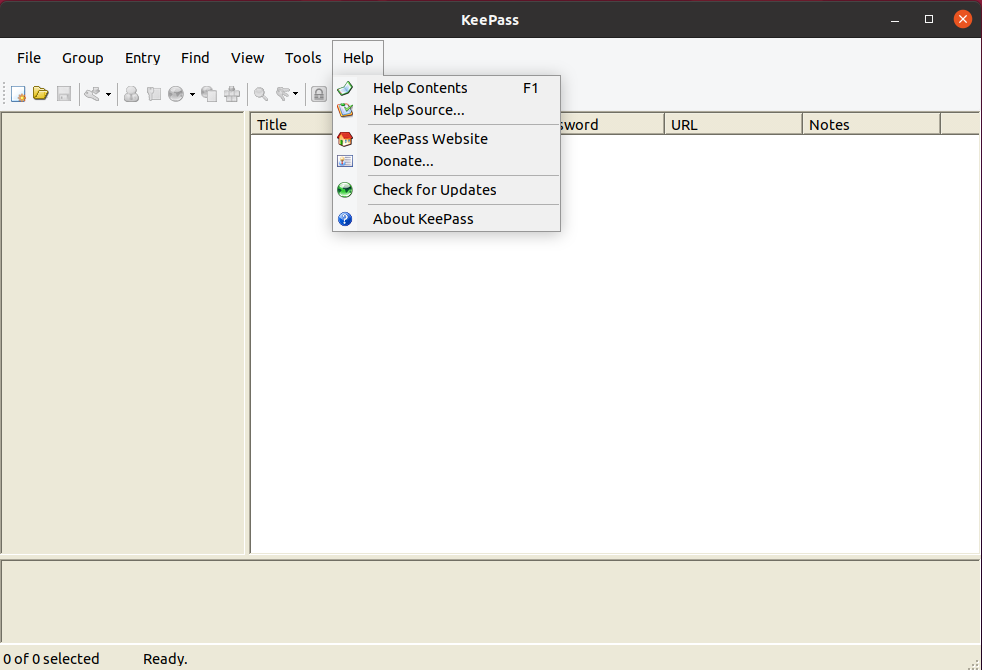Open About KeePass from Help menu
Screen dimensions: 982x670
coord(447,219)
